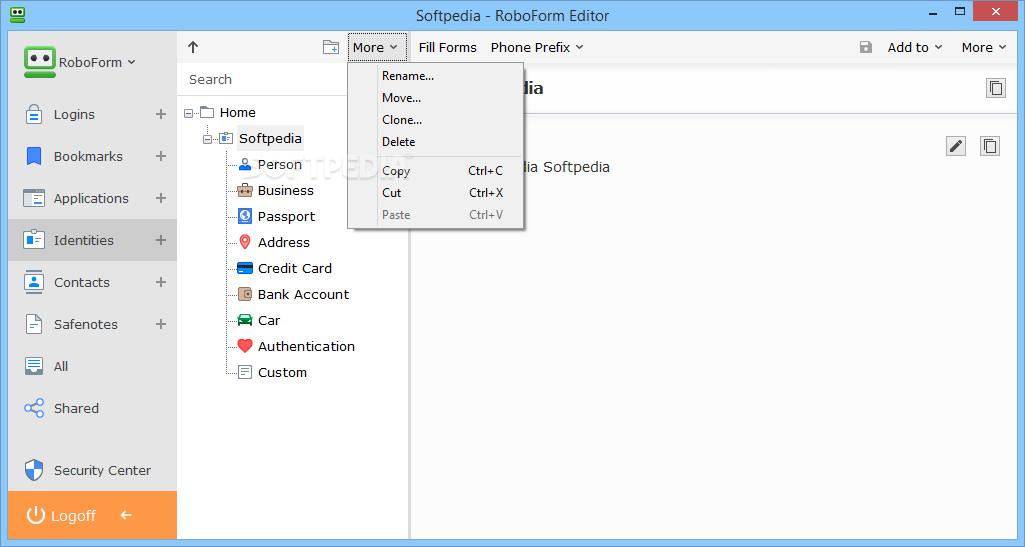This screenshot has width=1025, height=547.
Task: Select the Credit Card tree item
Action: click(284, 269)
